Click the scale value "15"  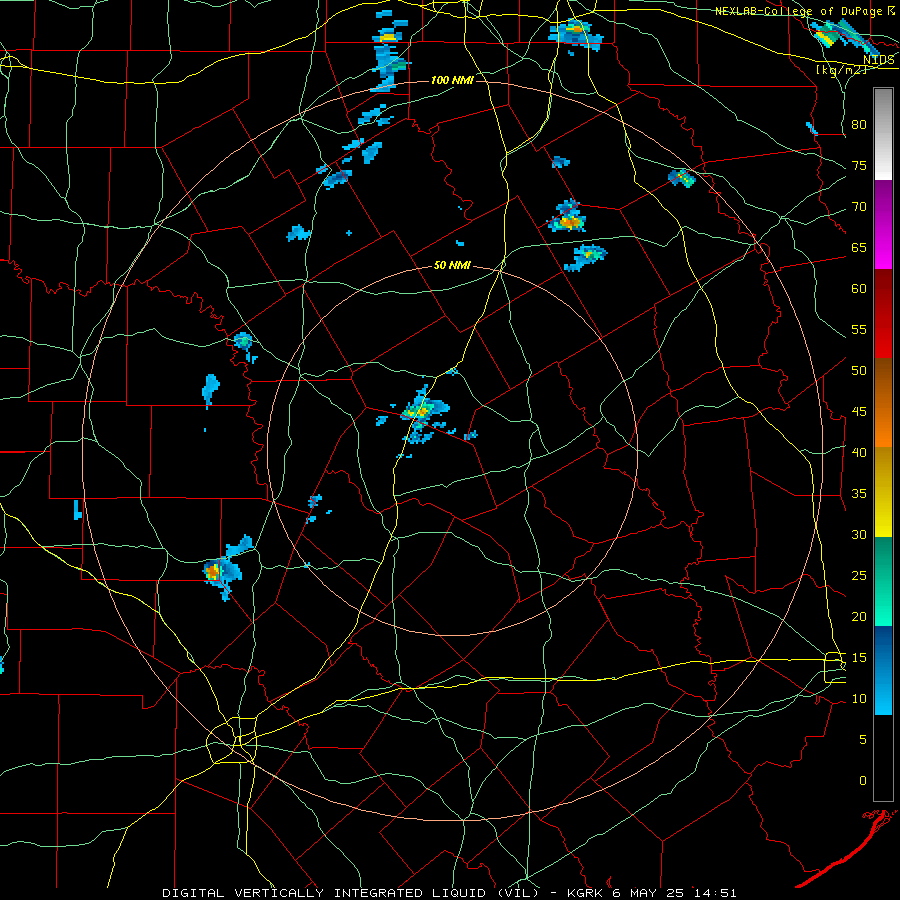859,657
